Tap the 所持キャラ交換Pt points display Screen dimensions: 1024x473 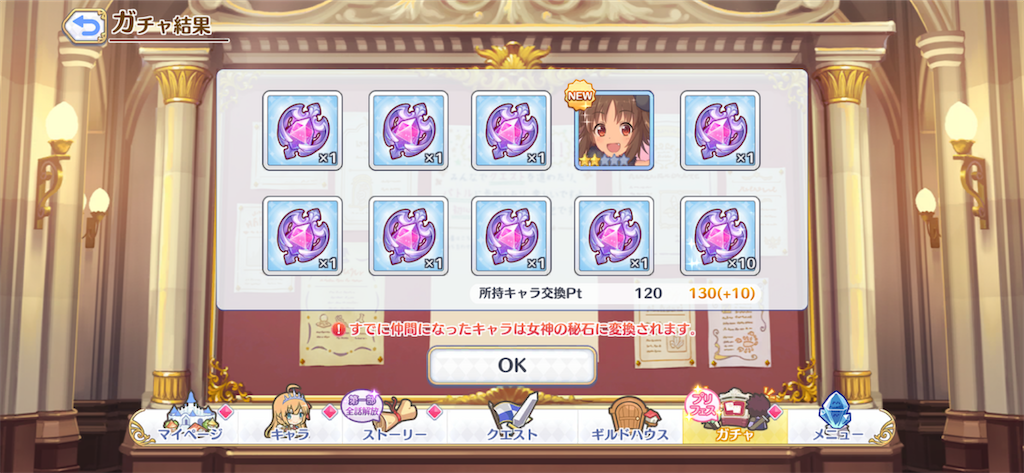tap(615, 293)
